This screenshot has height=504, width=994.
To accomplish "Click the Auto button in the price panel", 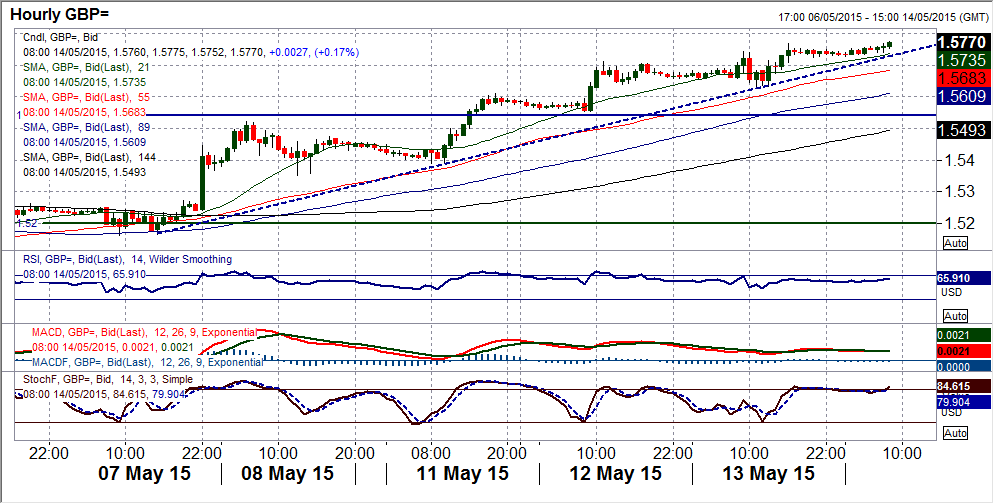I will click(955, 243).
